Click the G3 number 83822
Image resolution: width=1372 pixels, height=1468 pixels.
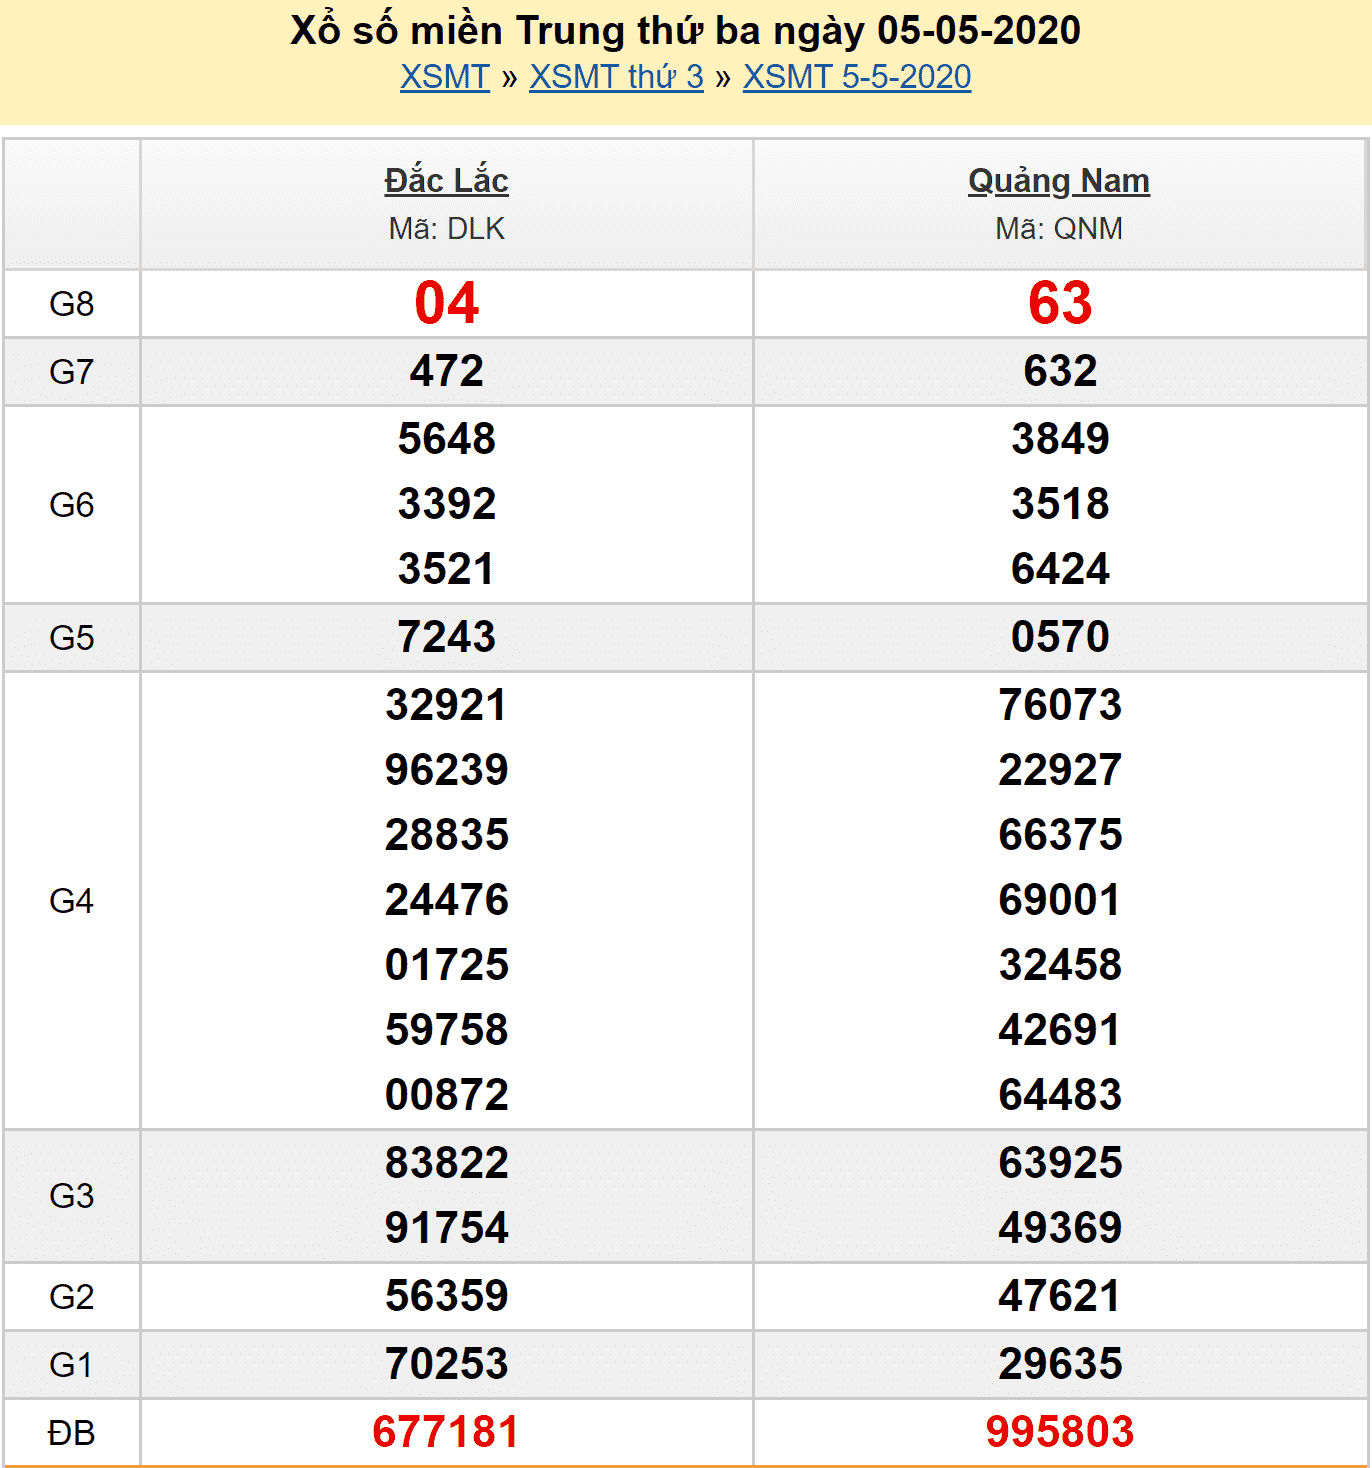point(447,1163)
